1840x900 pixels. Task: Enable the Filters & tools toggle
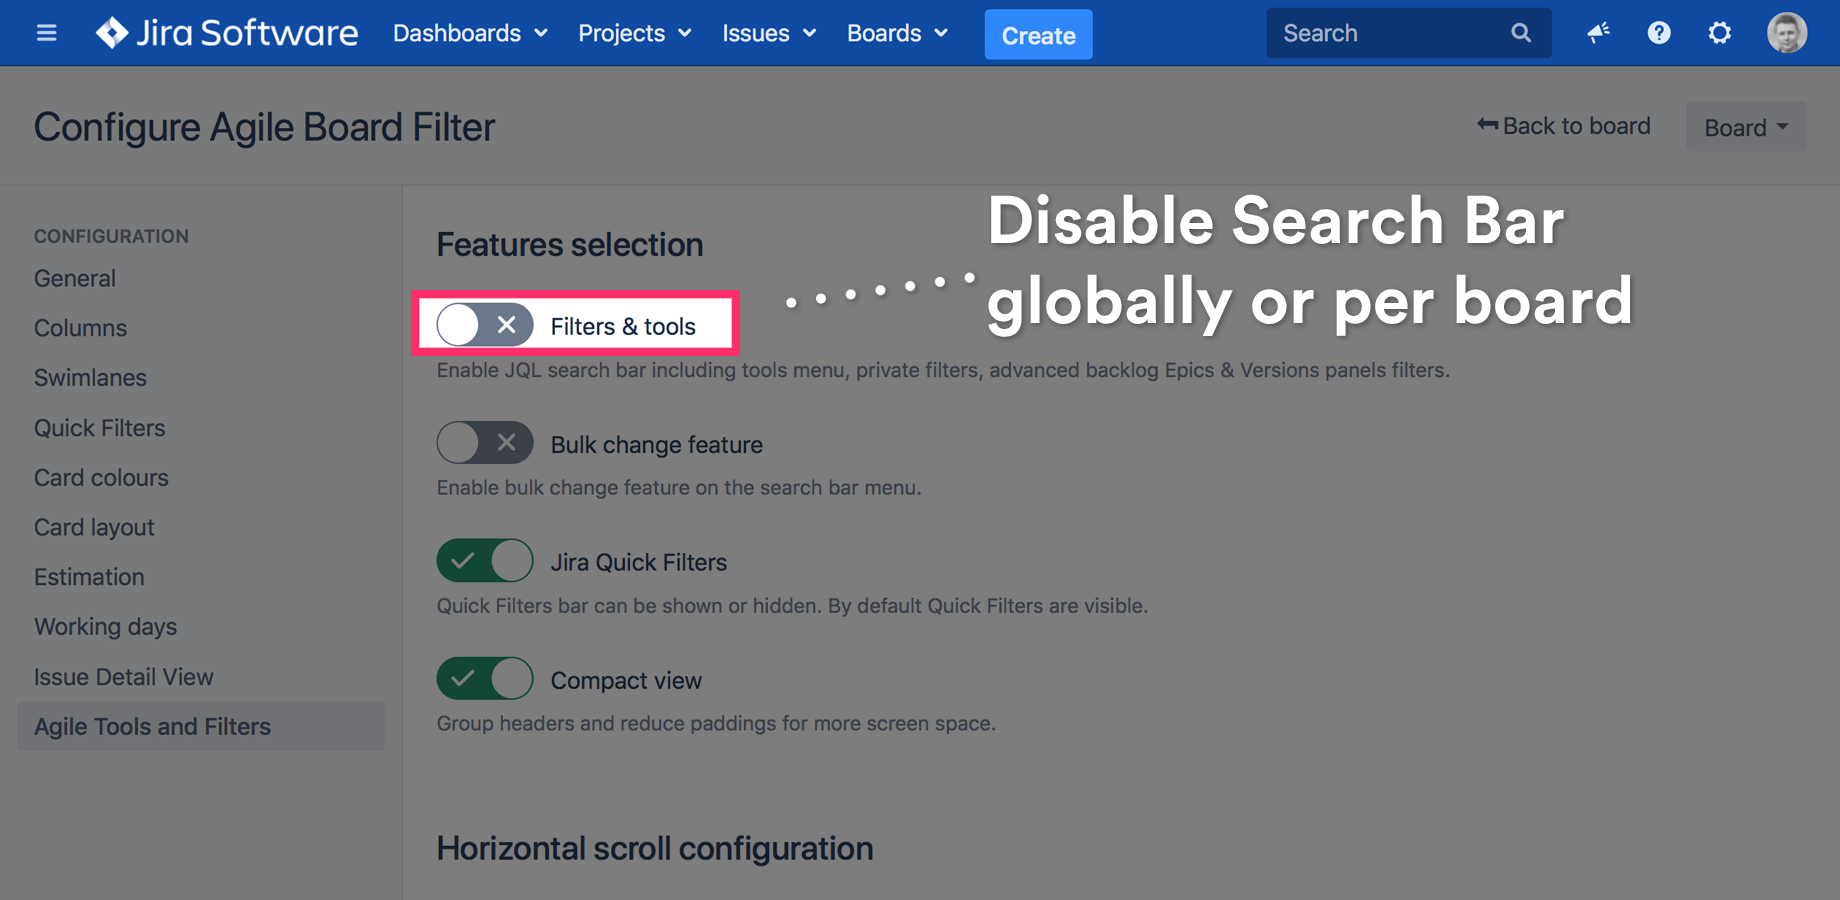tap(485, 325)
